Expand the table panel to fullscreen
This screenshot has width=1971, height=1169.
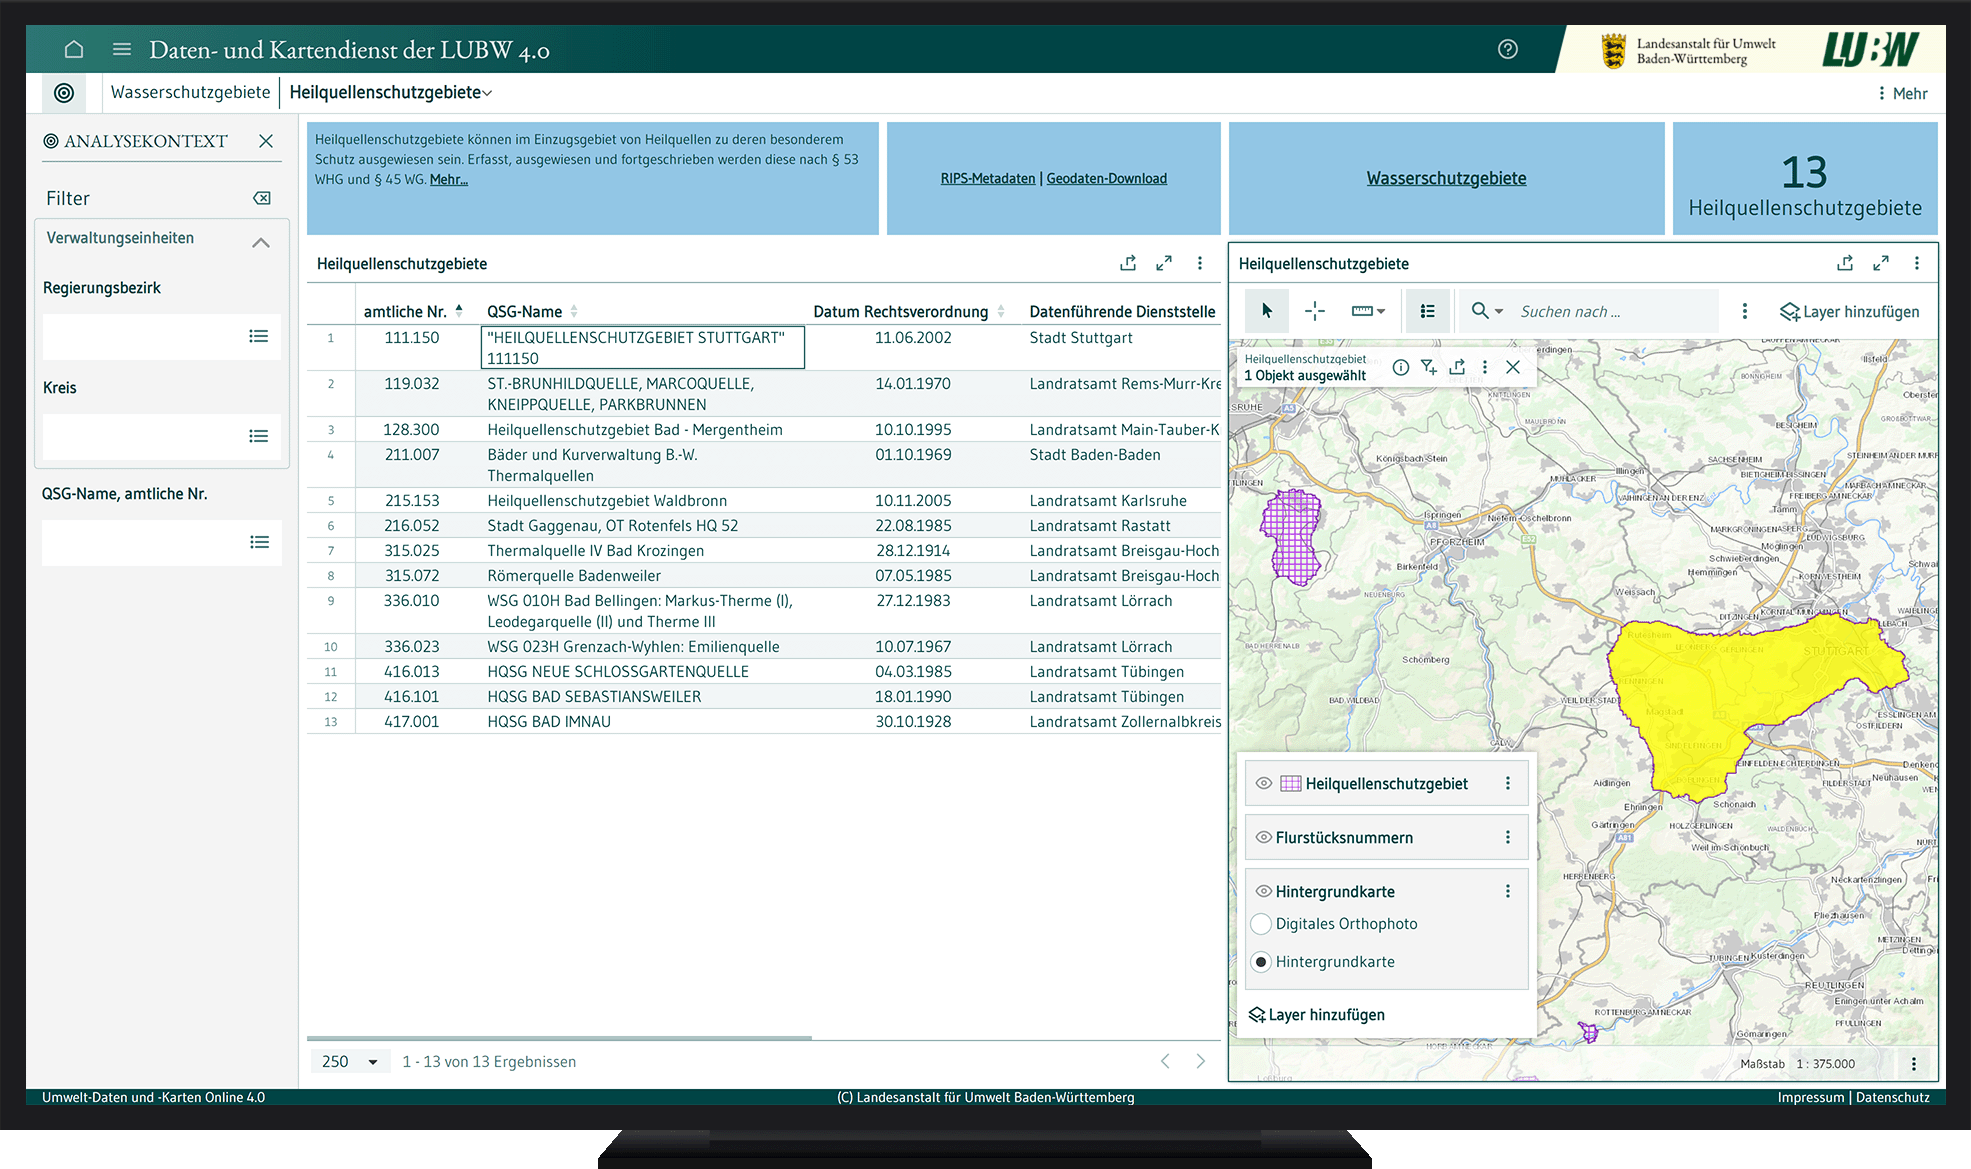coord(1164,263)
